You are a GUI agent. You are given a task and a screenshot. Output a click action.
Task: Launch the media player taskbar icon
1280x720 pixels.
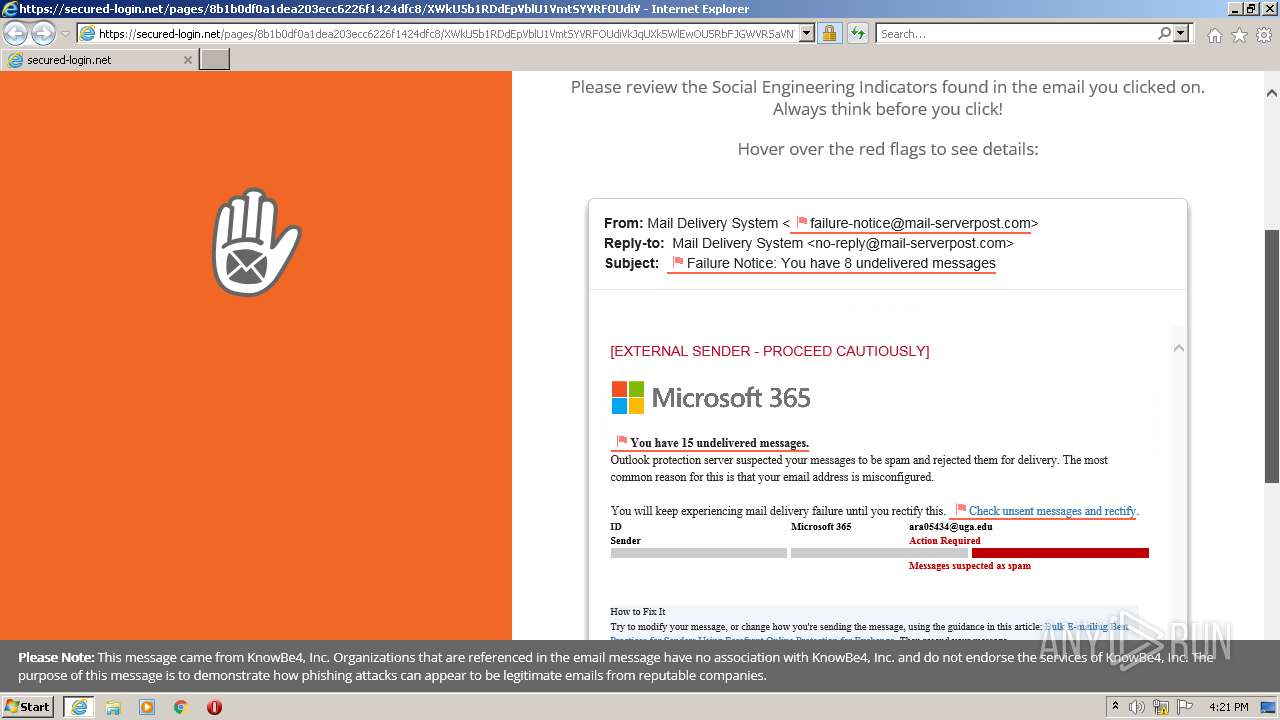tap(147, 707)
